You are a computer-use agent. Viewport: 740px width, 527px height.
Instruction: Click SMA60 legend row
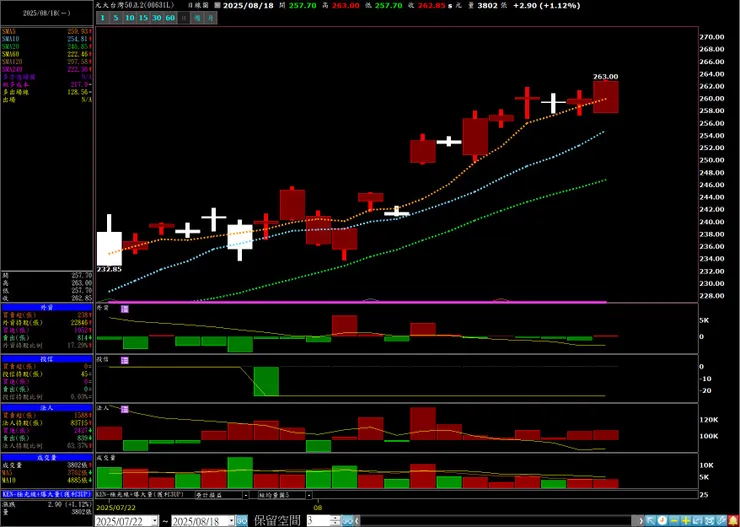[47, 54]
